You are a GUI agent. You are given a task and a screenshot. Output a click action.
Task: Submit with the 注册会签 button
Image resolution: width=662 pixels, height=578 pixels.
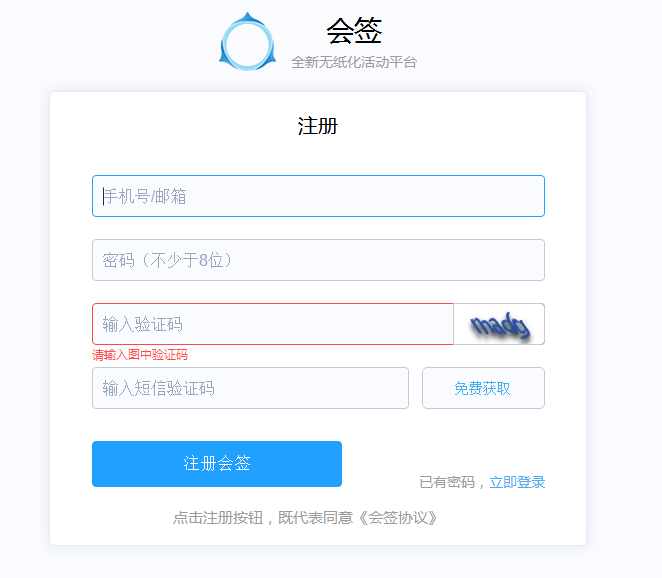click(x=217, y=464)
